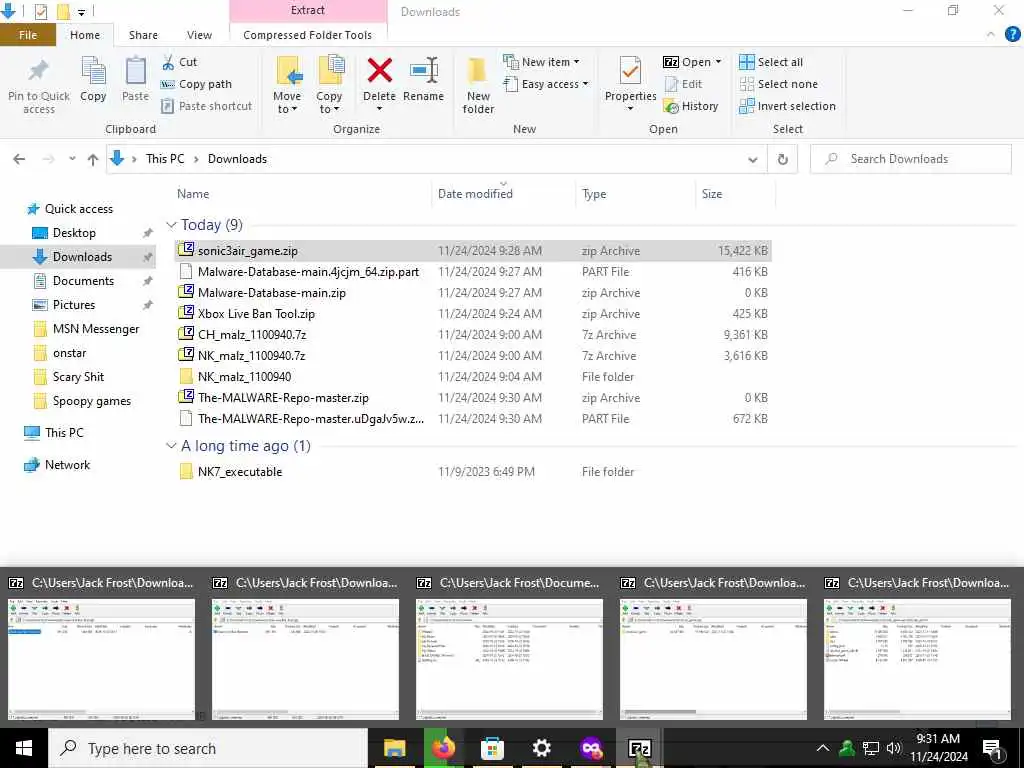Open the File menu tab
This screenshot has width=1024, height=768.
(x=27, y=35)
